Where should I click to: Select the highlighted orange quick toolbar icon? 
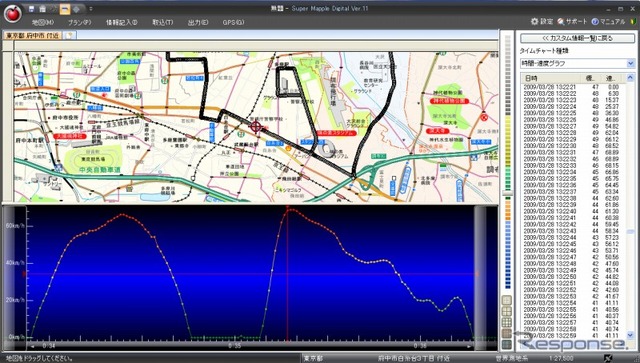tap(65, 9)
